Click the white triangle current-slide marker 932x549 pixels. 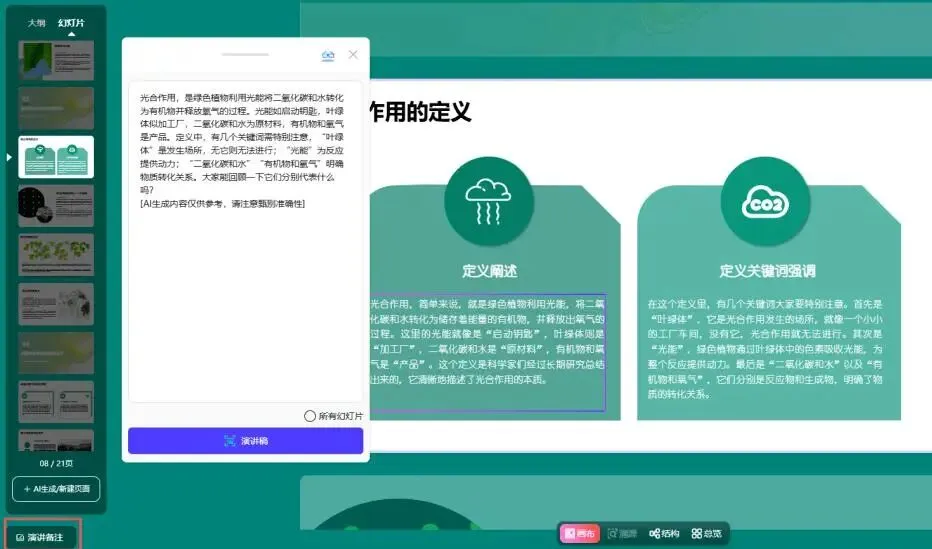point(9,157)
